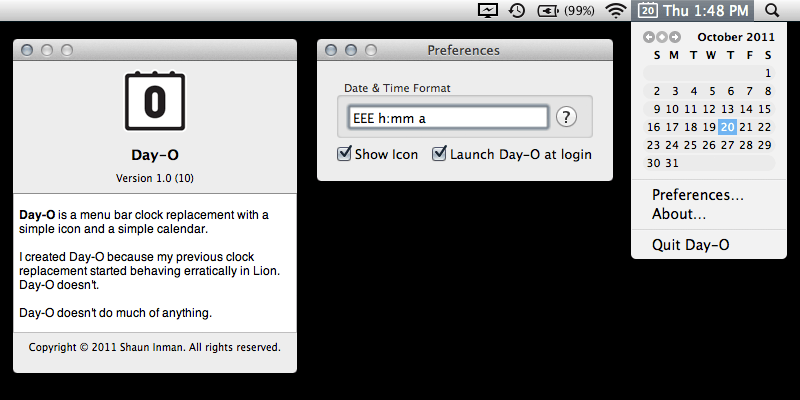The width and height of the screenshot is (800, 400).
Task: Advance to next month arrow
Action: (675, 37)
